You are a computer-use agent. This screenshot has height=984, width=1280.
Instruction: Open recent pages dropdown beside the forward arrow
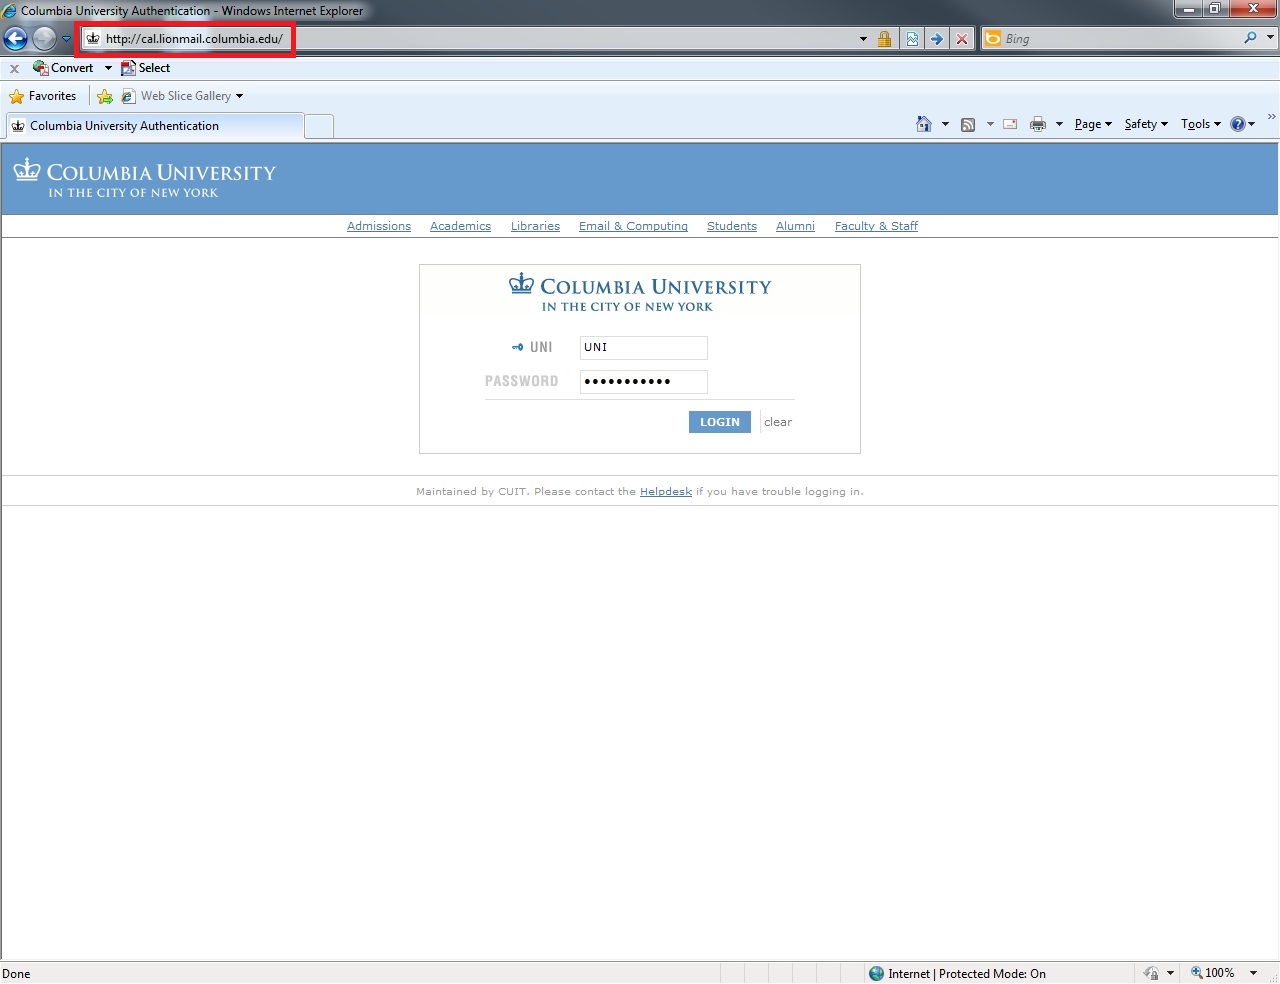coord(66,39)
